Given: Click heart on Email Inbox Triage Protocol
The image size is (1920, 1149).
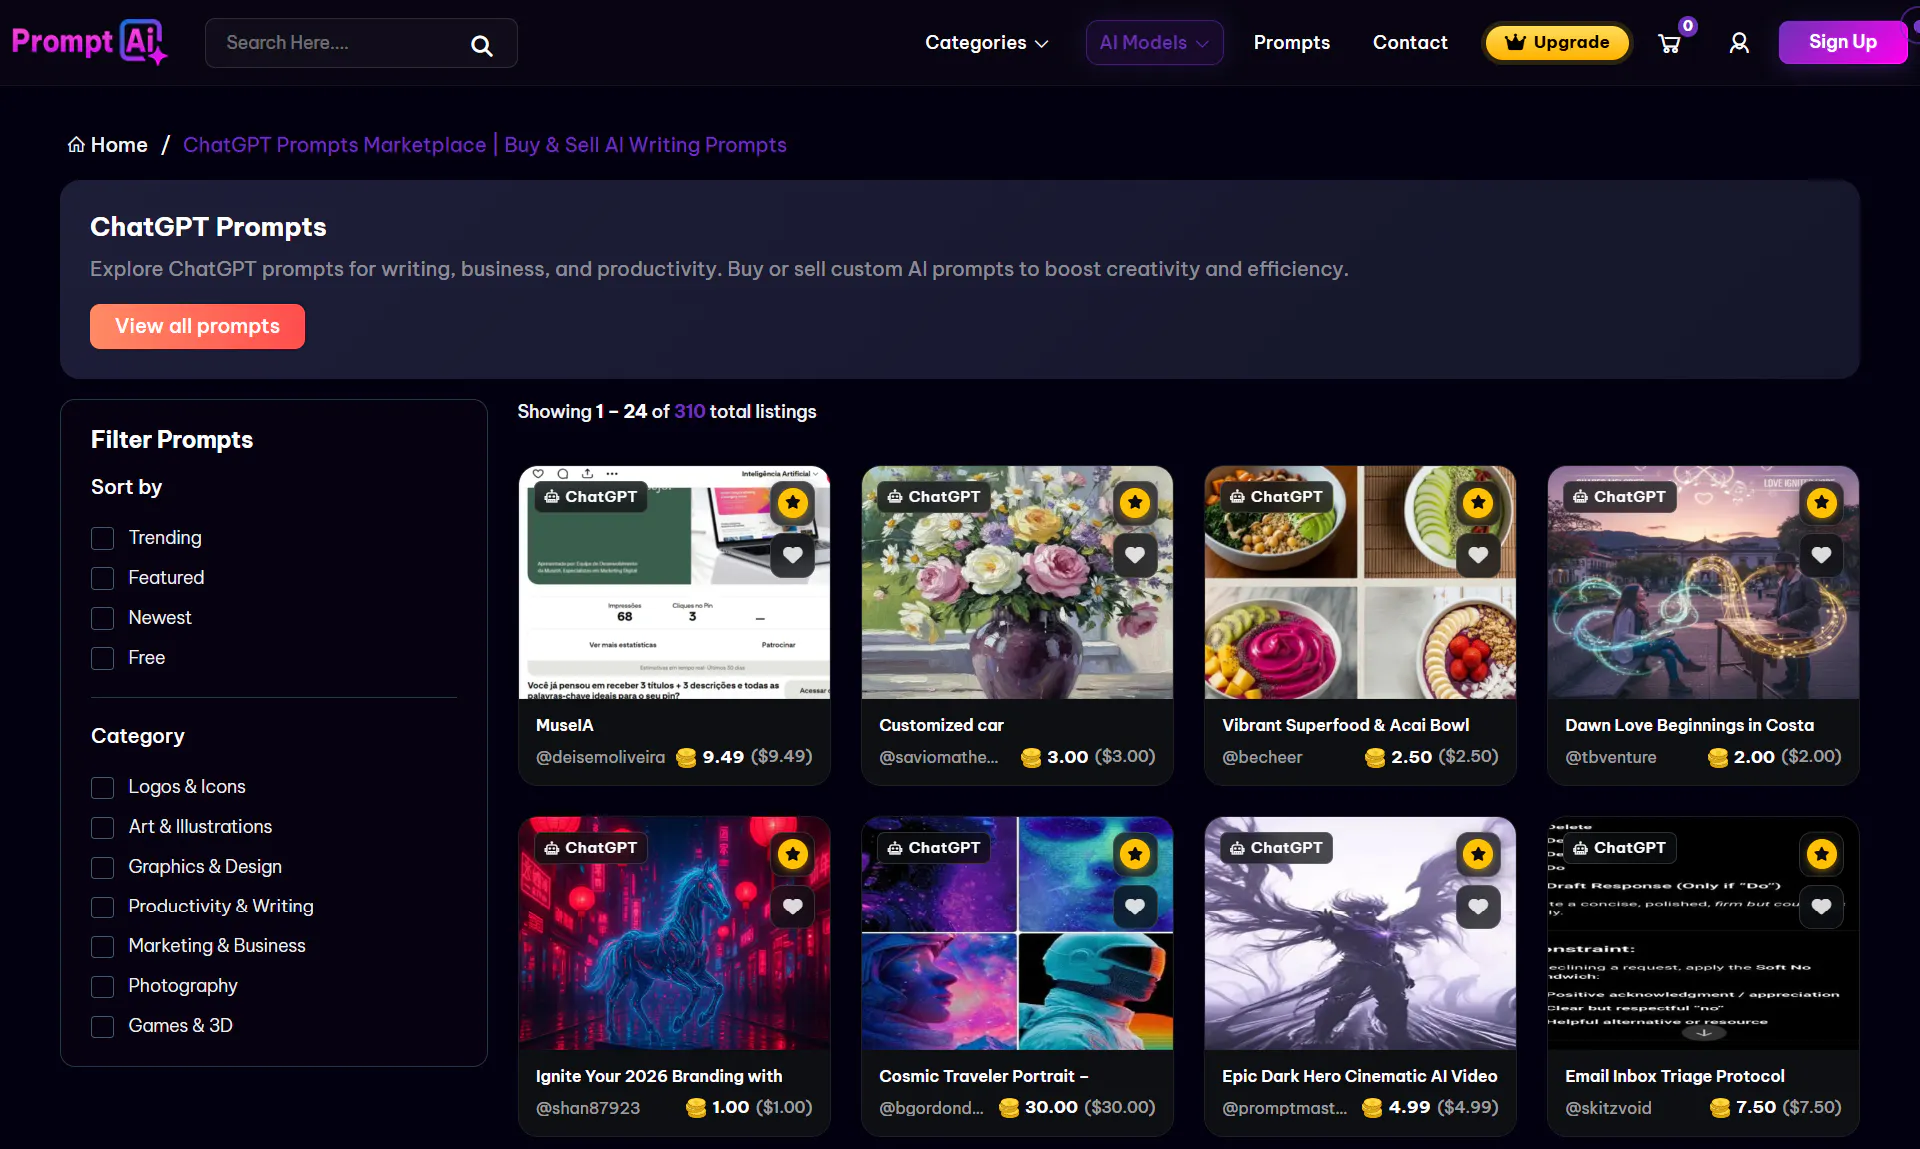Looking at the screenshot, I should [1821, 906].
